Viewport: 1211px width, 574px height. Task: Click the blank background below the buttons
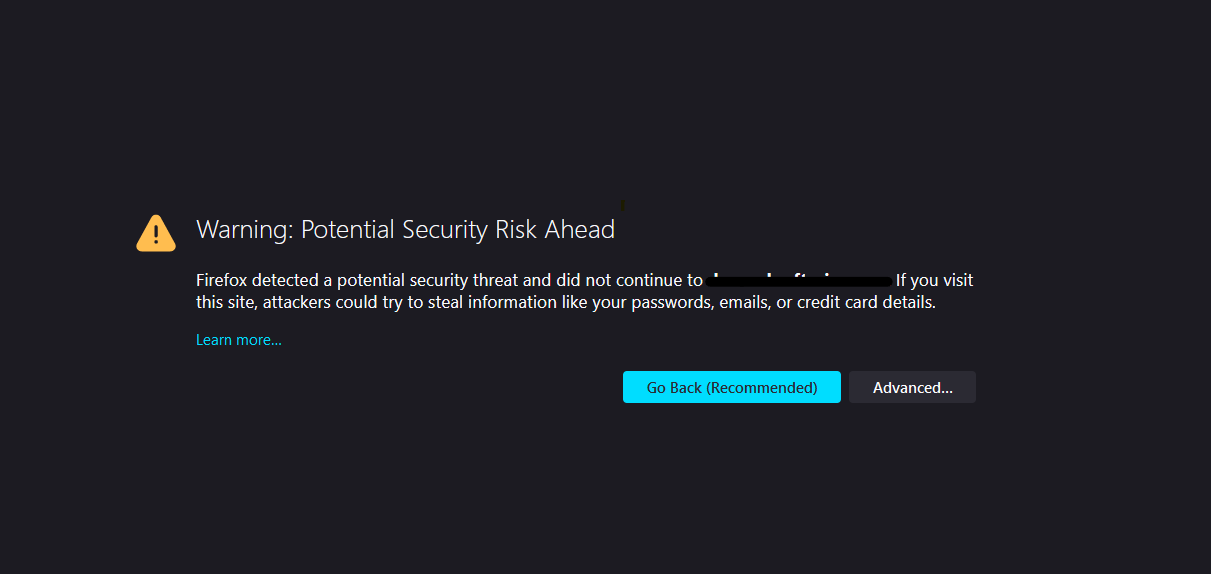tap(600, 490)
